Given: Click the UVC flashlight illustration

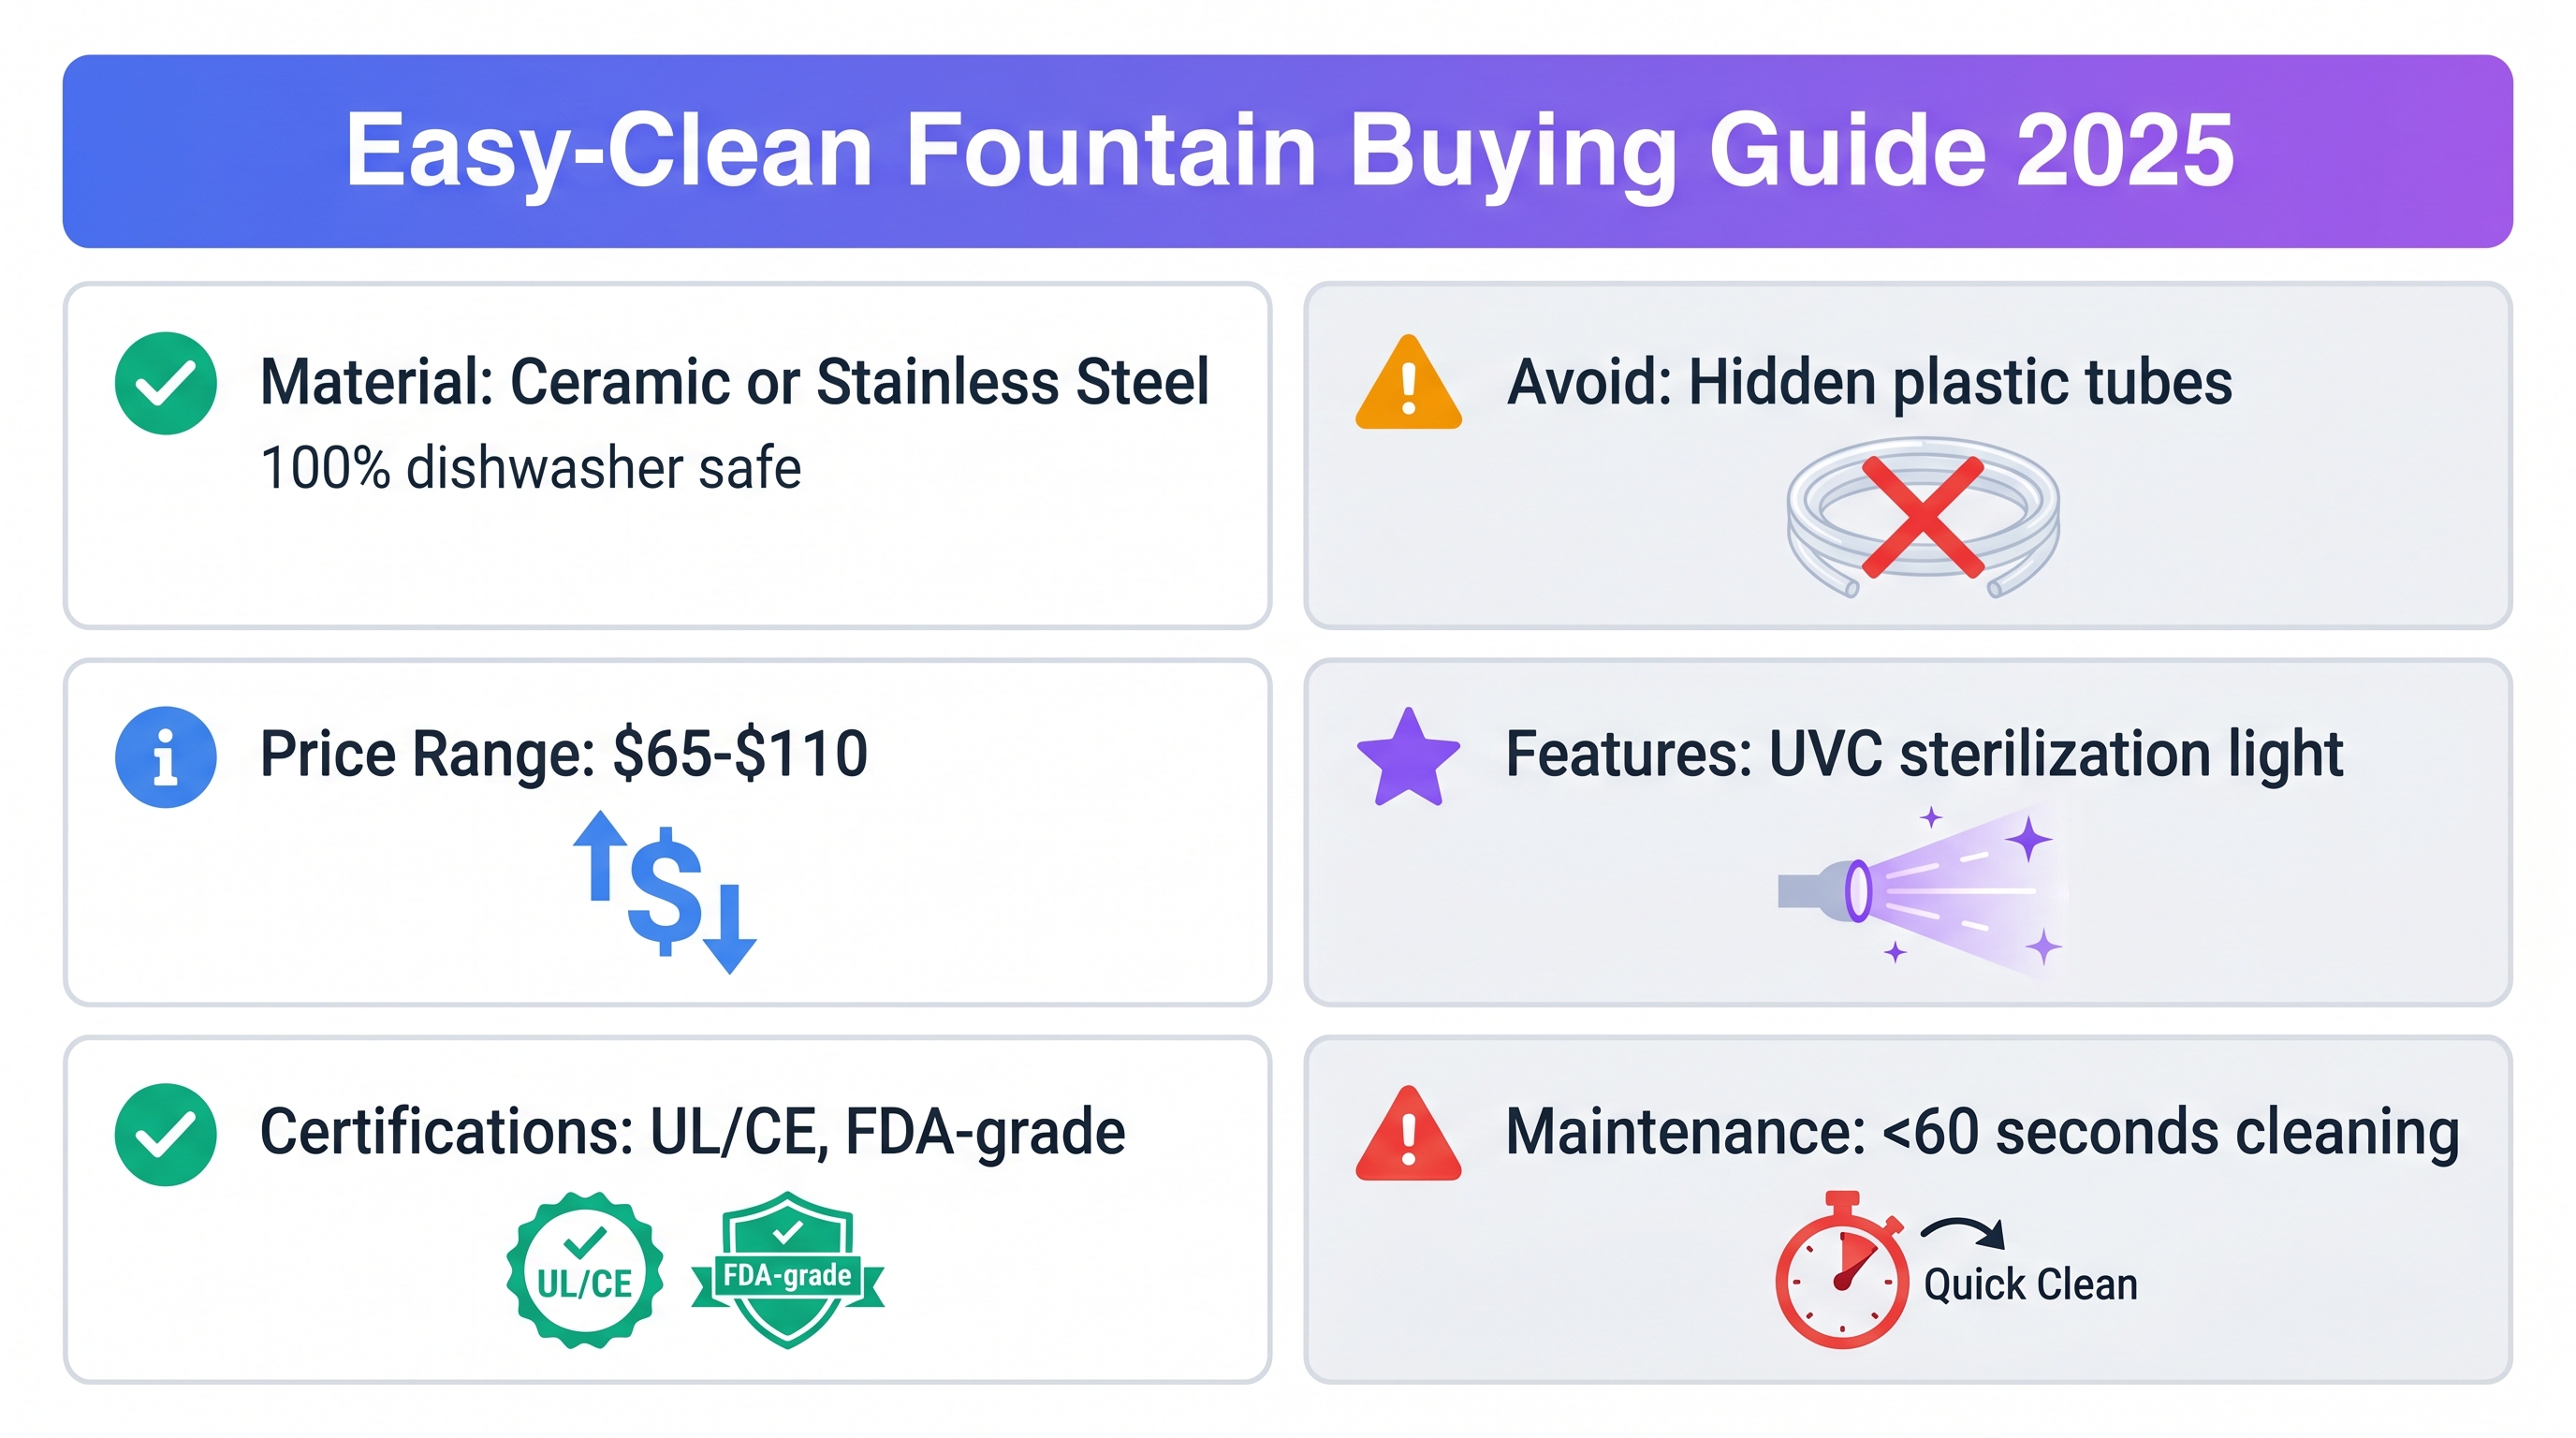Looking at the screenshot, I should tap(1918, 889).
